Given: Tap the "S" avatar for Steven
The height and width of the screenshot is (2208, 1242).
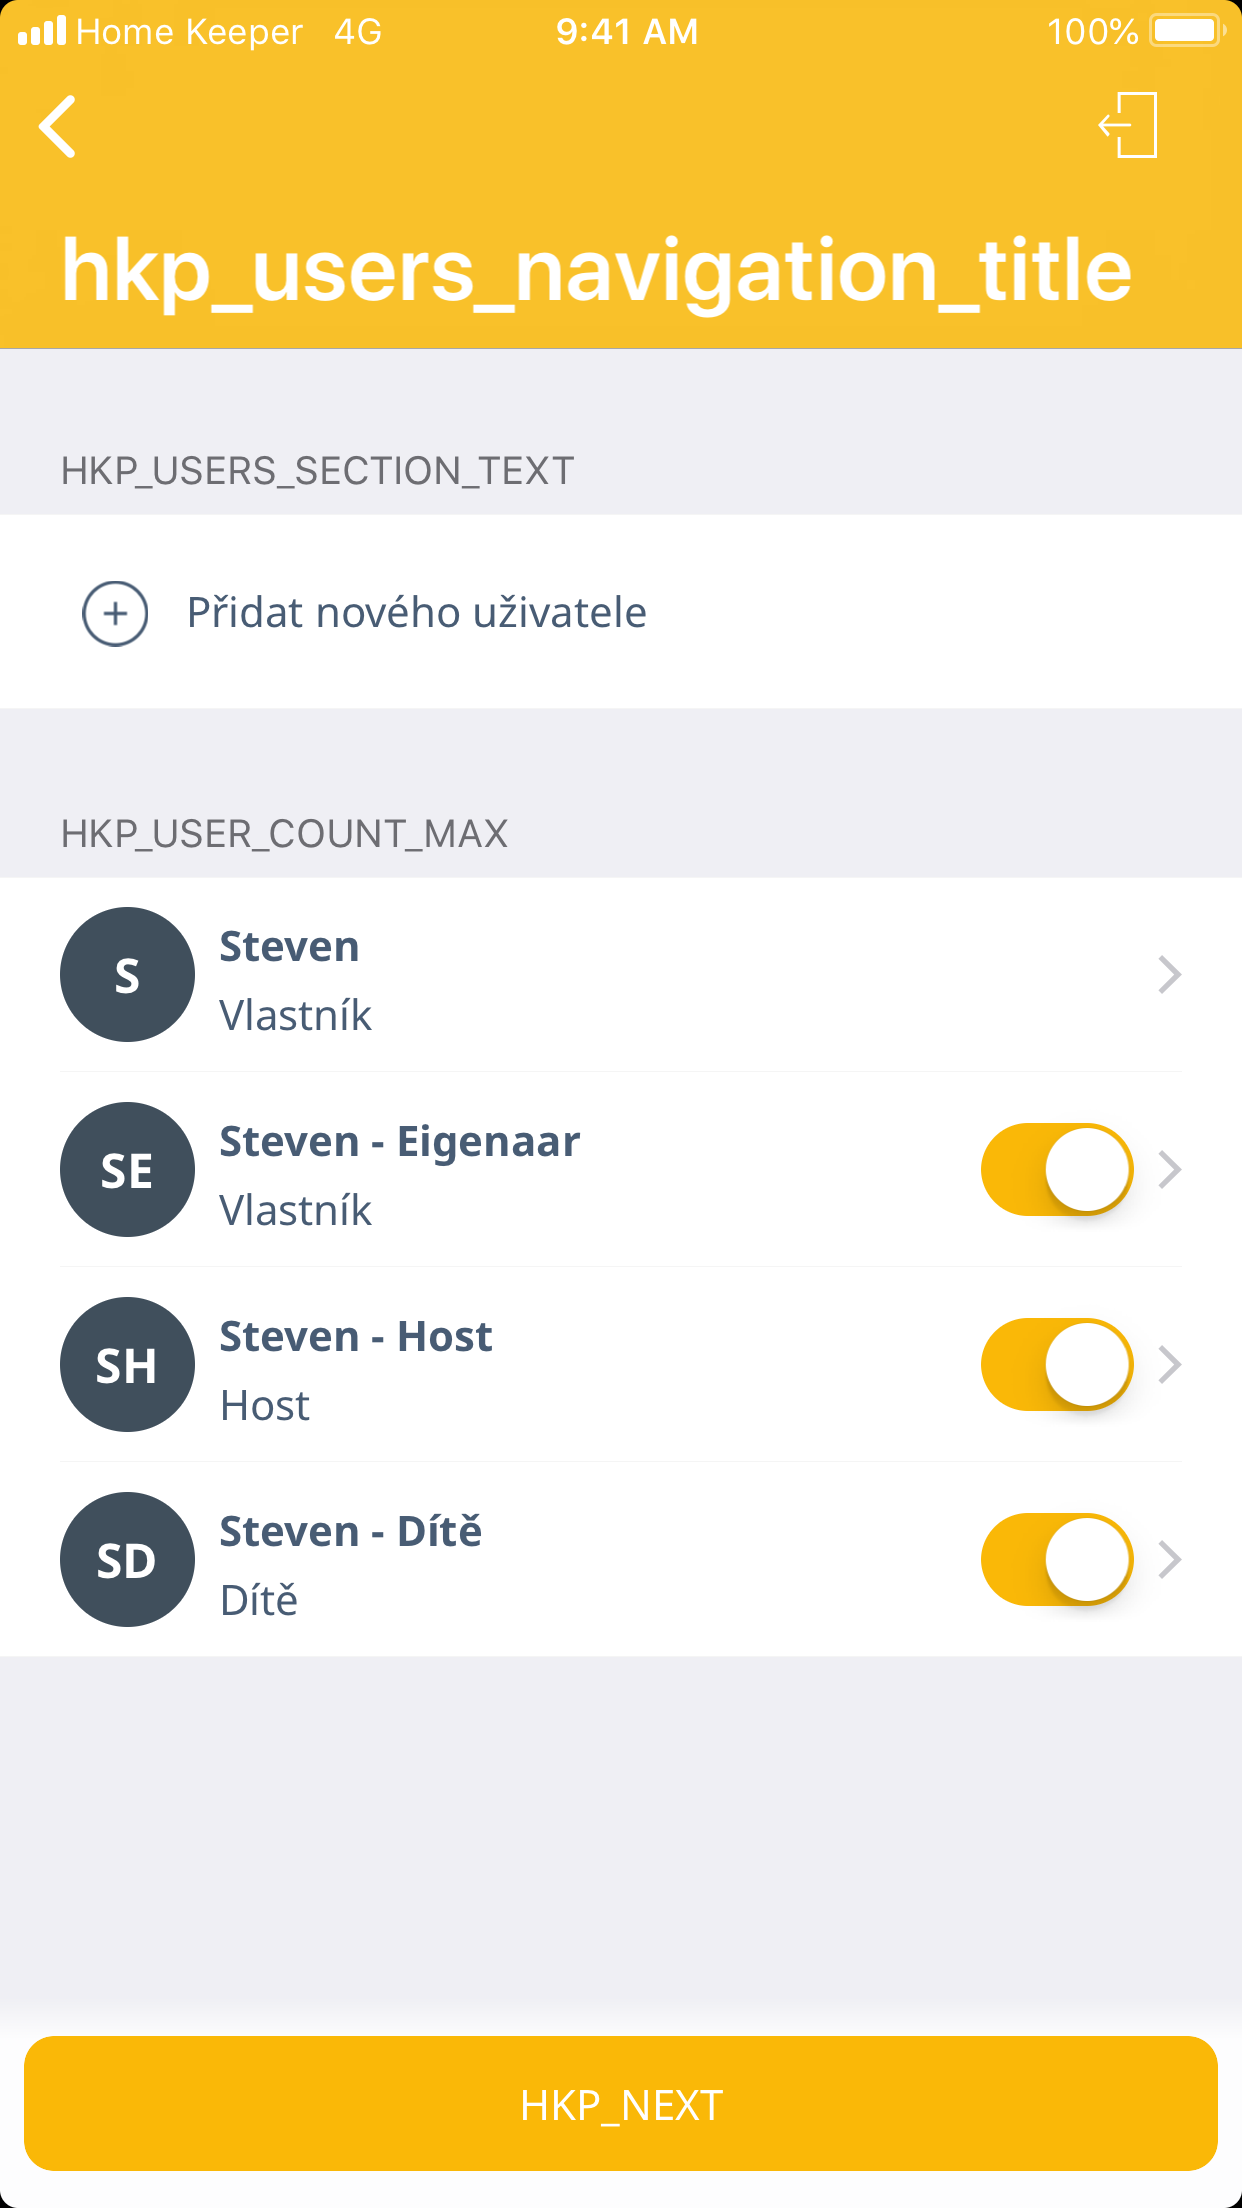Looking at the screenshot, I should coord(127,975).
